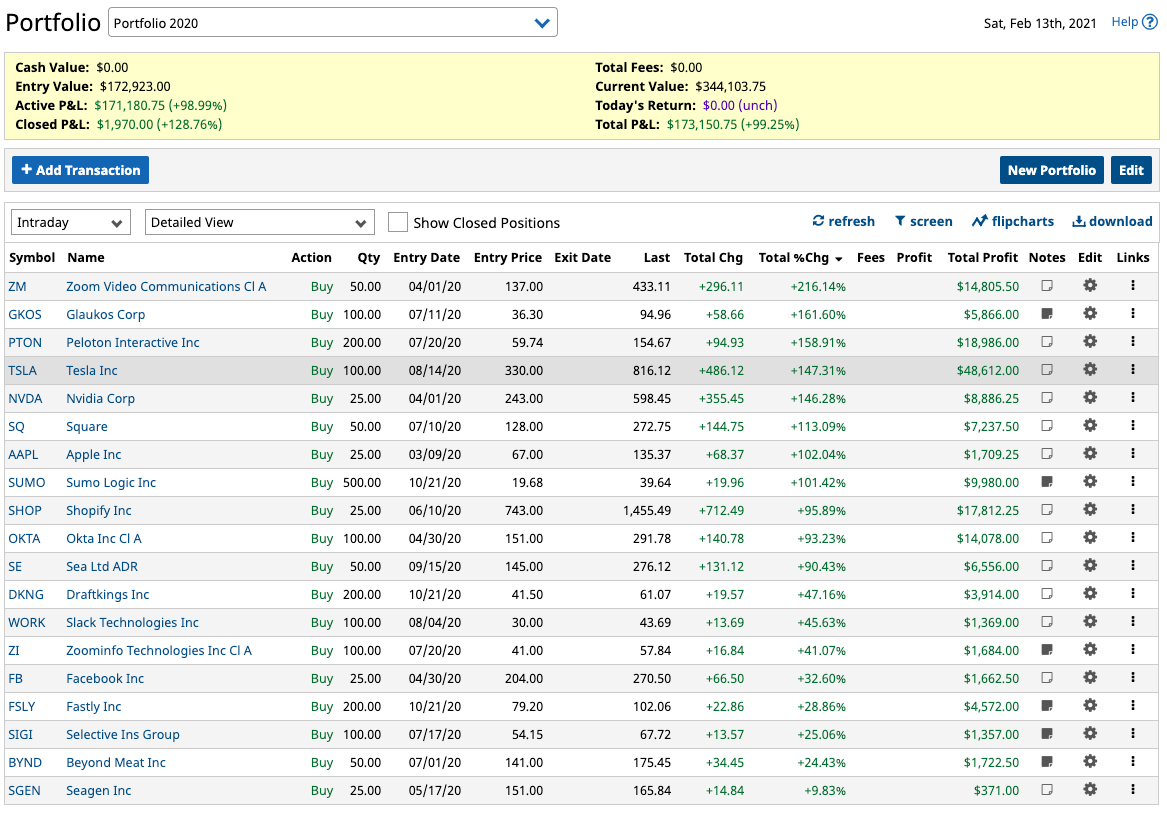Screen dimensions: 1167x823
Task: Select Shopify last price 1,455.49
Action: click(647, 510)
